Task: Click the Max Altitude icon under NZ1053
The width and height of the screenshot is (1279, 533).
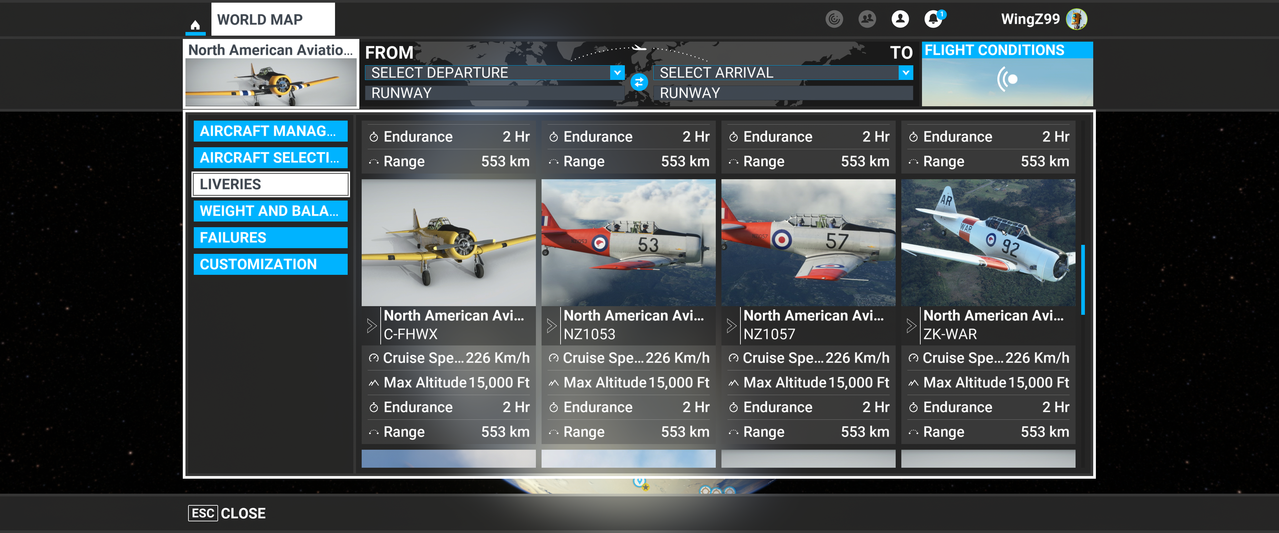Action: coord(554,383)
